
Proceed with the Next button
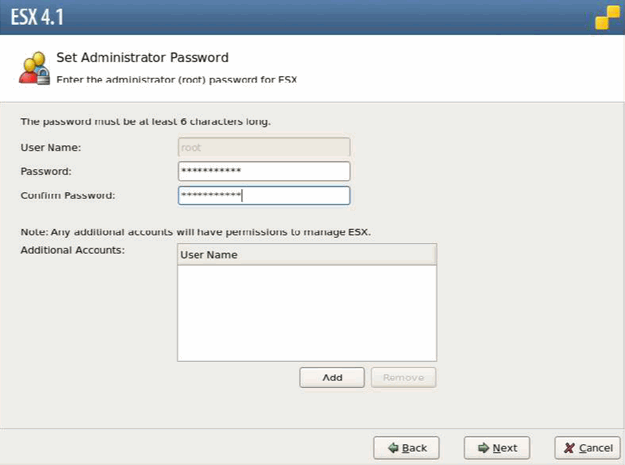click(497, 448)
